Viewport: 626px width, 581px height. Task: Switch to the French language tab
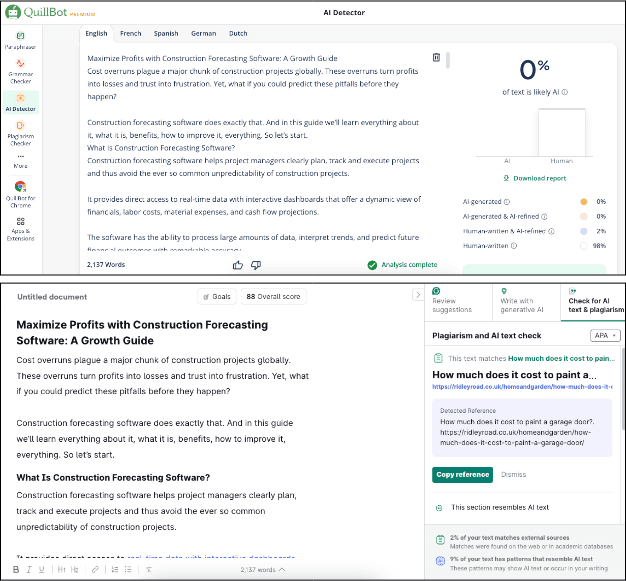pyautogui.click(x=131, y=34)
